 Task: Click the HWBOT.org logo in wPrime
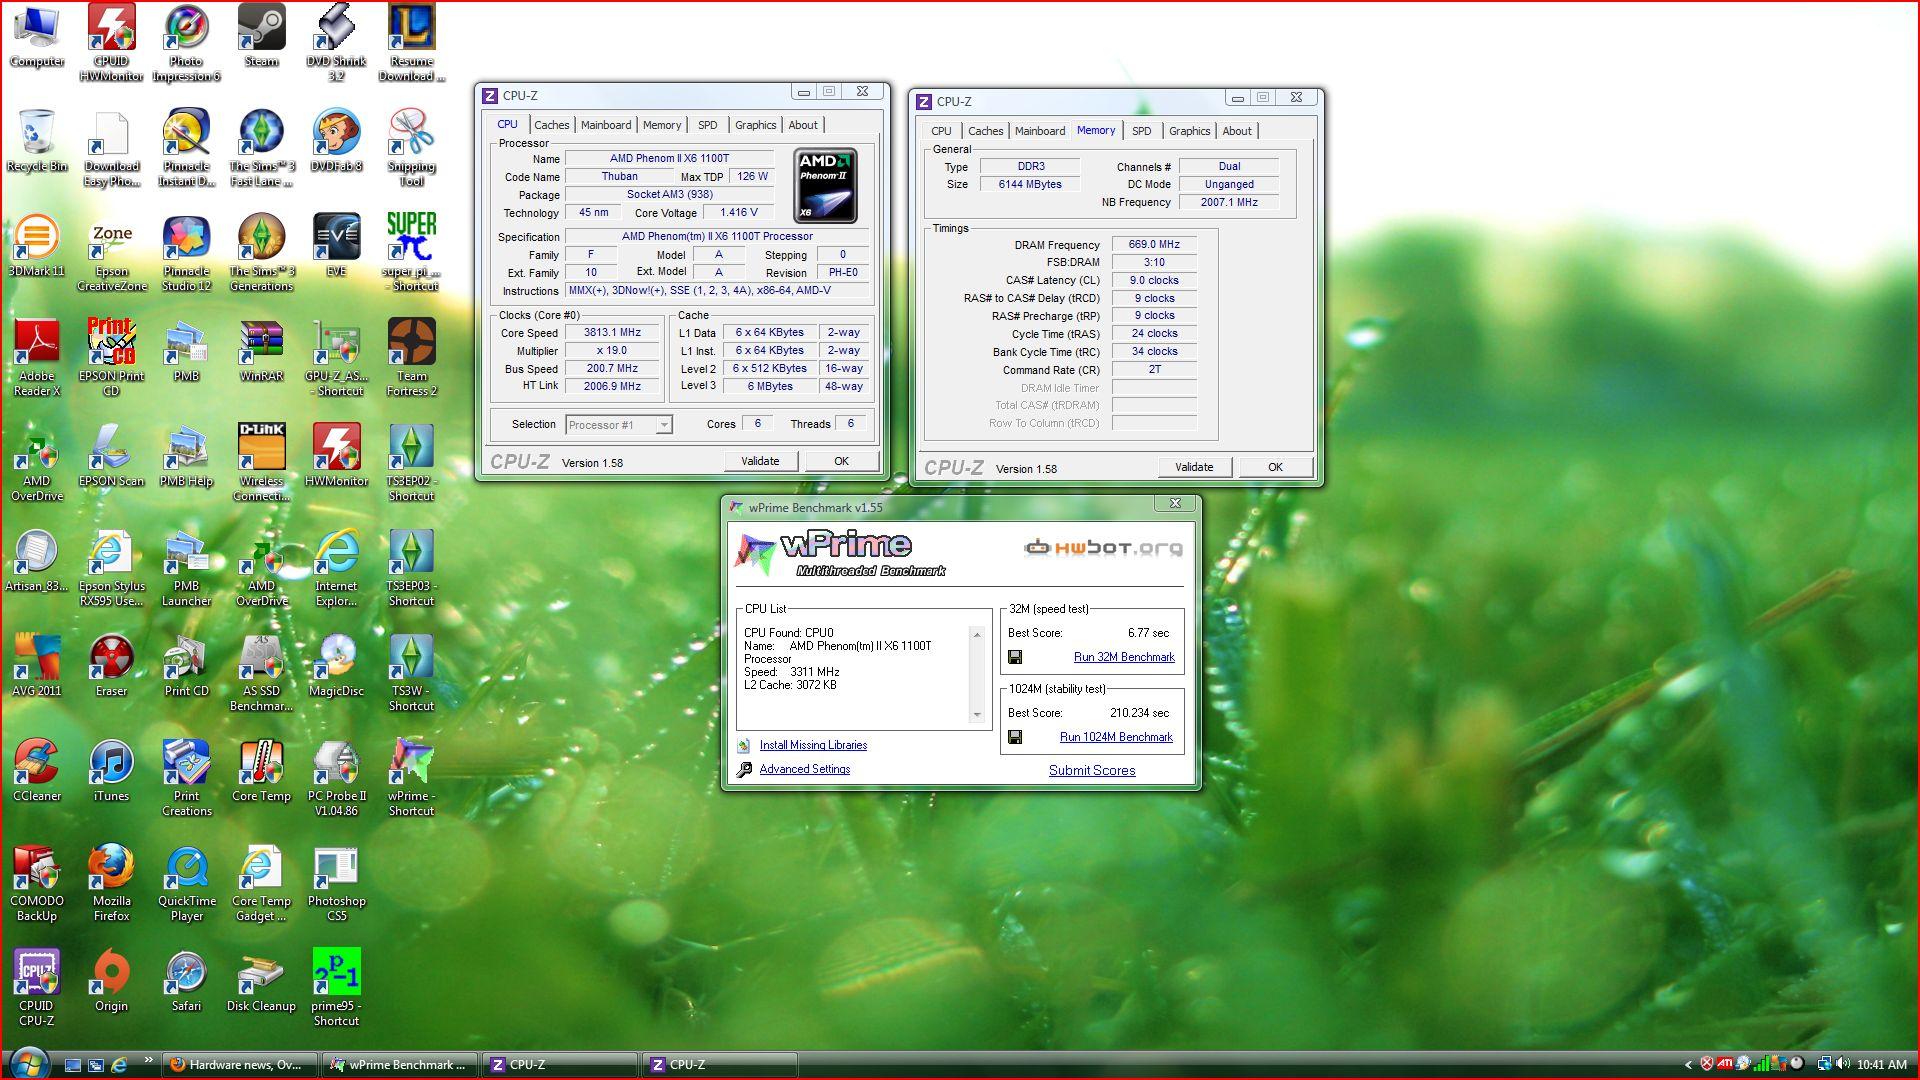pos(1103,547)
